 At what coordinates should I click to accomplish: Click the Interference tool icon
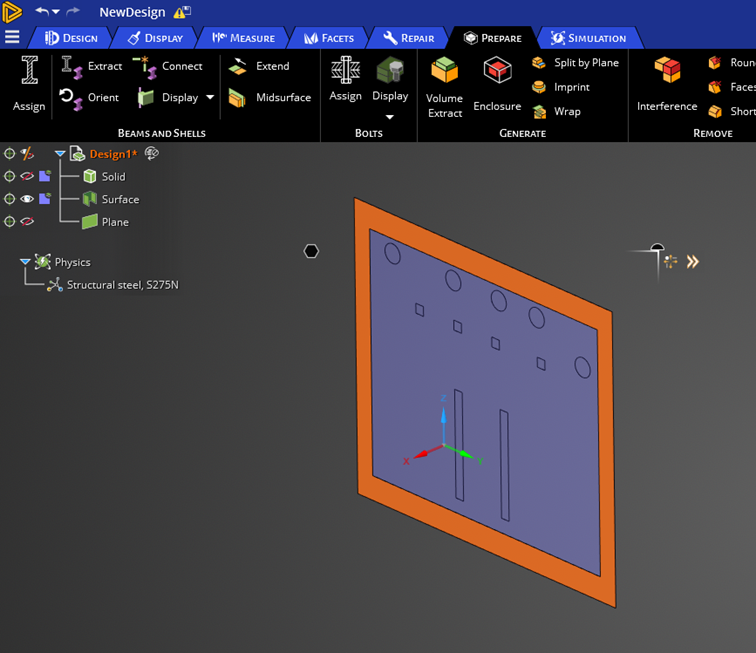667,84
